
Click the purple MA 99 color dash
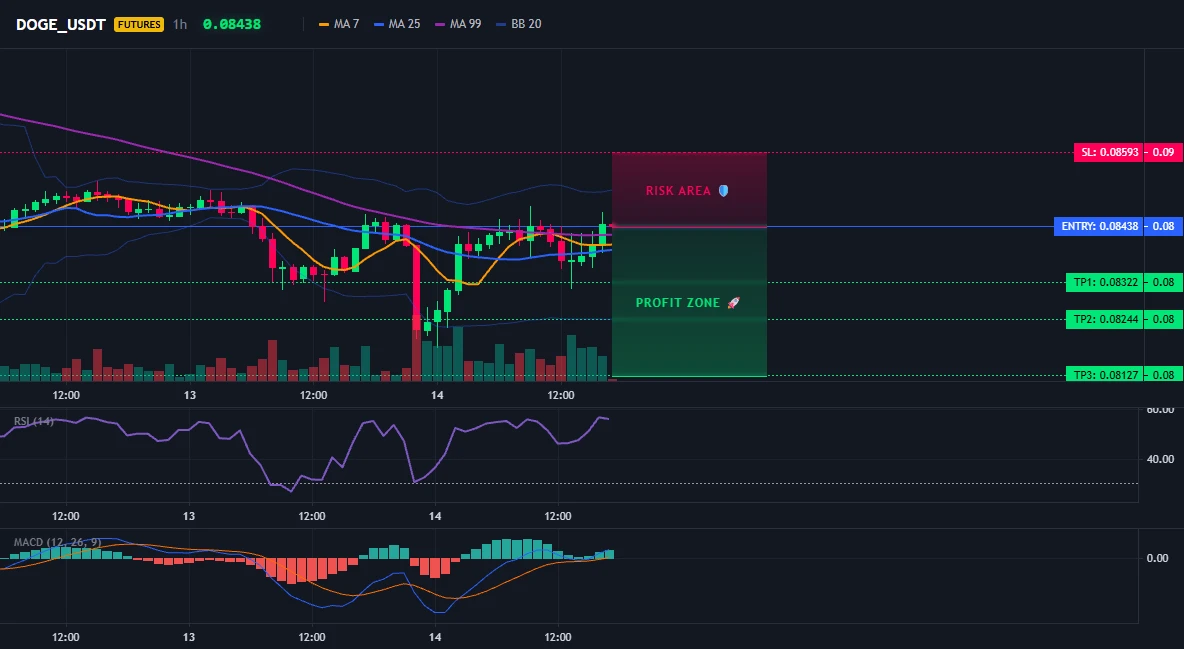[440, 24]
